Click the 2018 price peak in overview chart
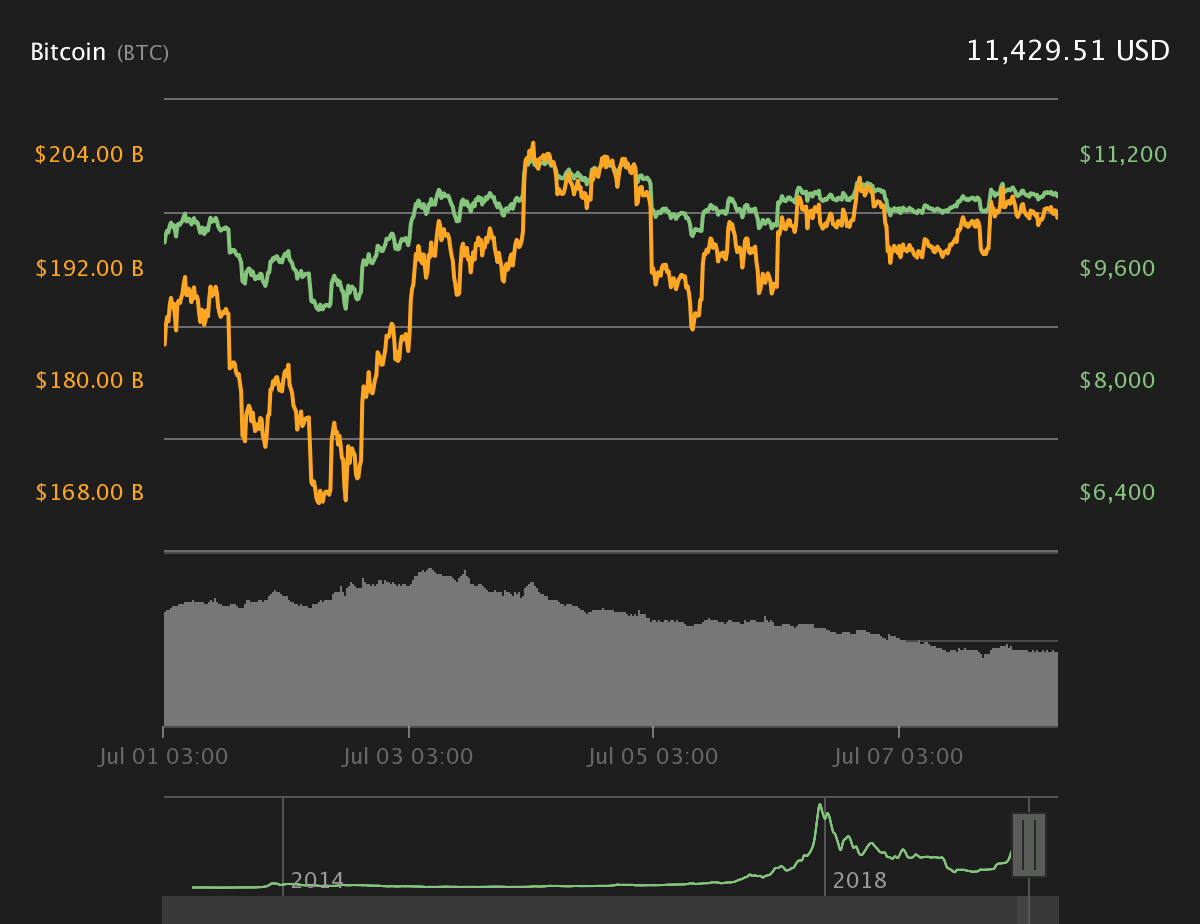 [821, 807]
